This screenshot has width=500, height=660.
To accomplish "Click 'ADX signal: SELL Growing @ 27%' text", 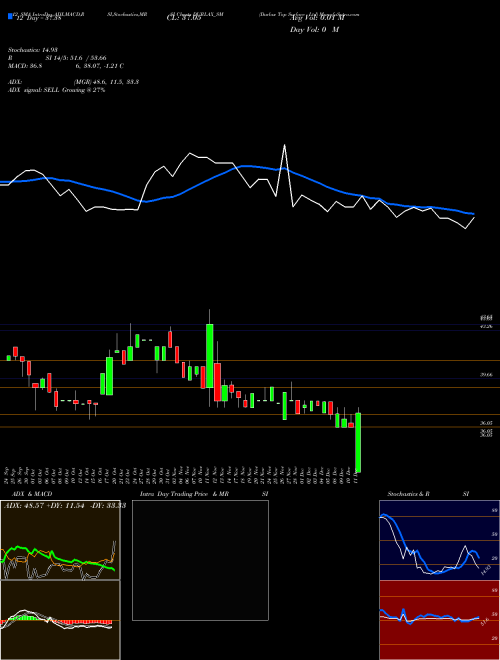I will pos(56,90).
